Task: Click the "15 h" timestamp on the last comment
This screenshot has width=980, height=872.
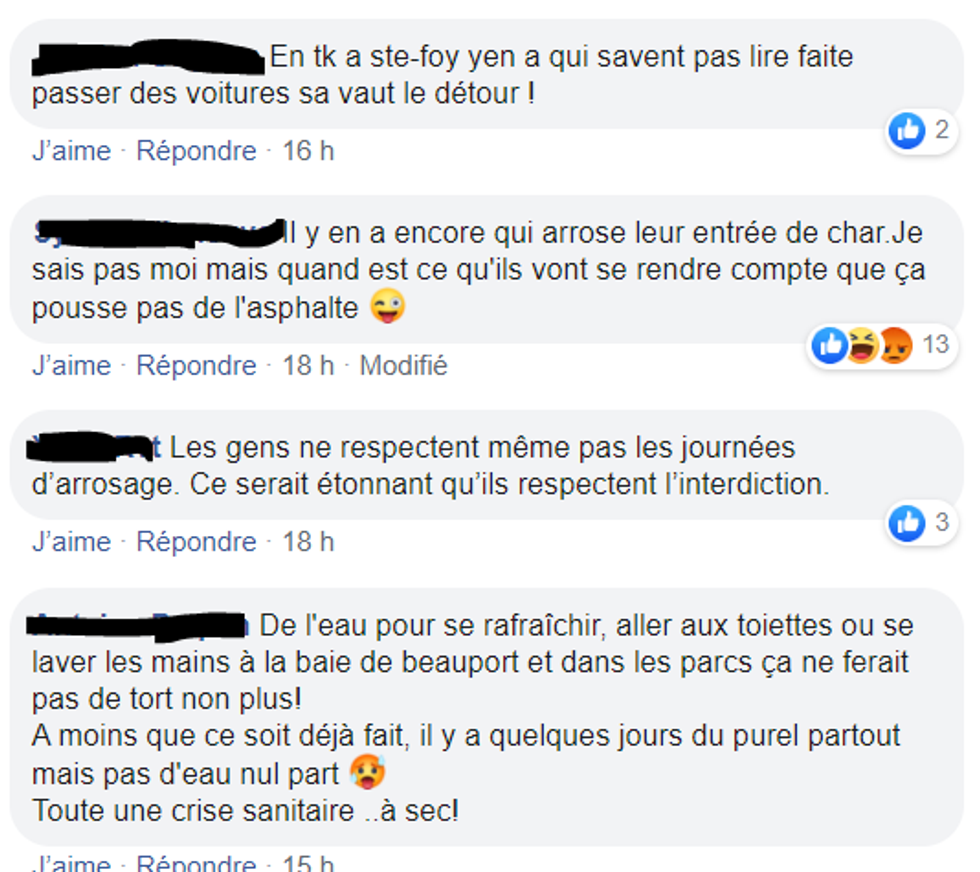Action: click(308, 863)
